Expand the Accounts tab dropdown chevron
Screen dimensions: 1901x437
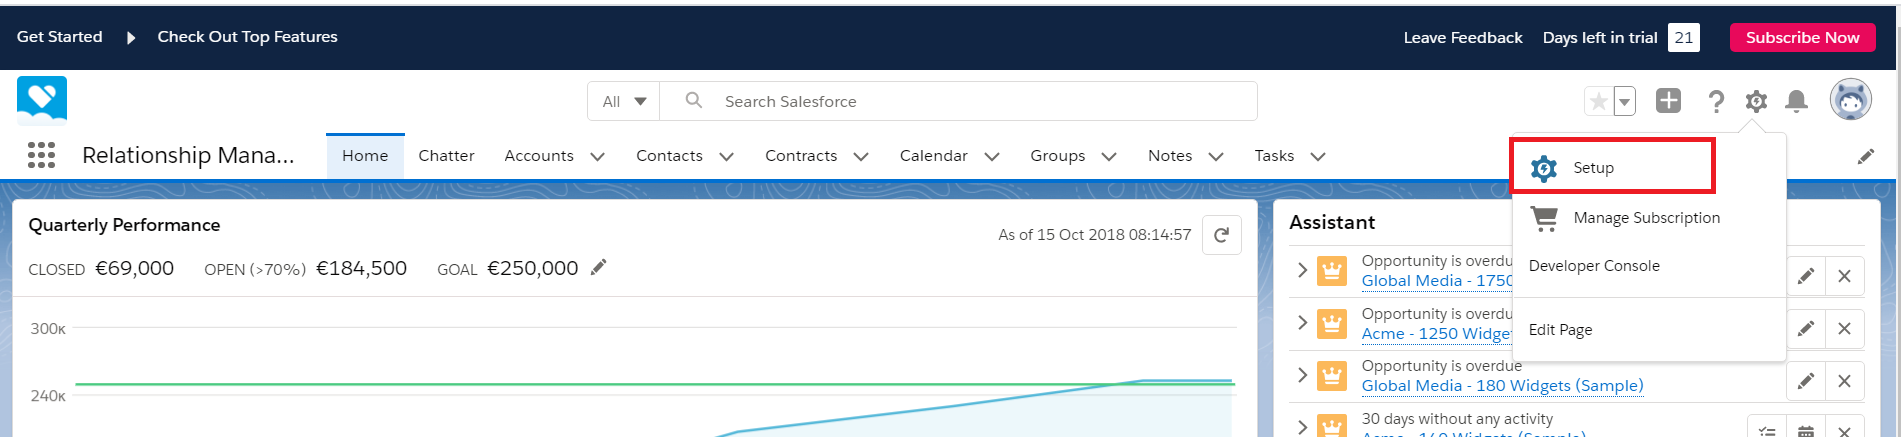(598, 157)
